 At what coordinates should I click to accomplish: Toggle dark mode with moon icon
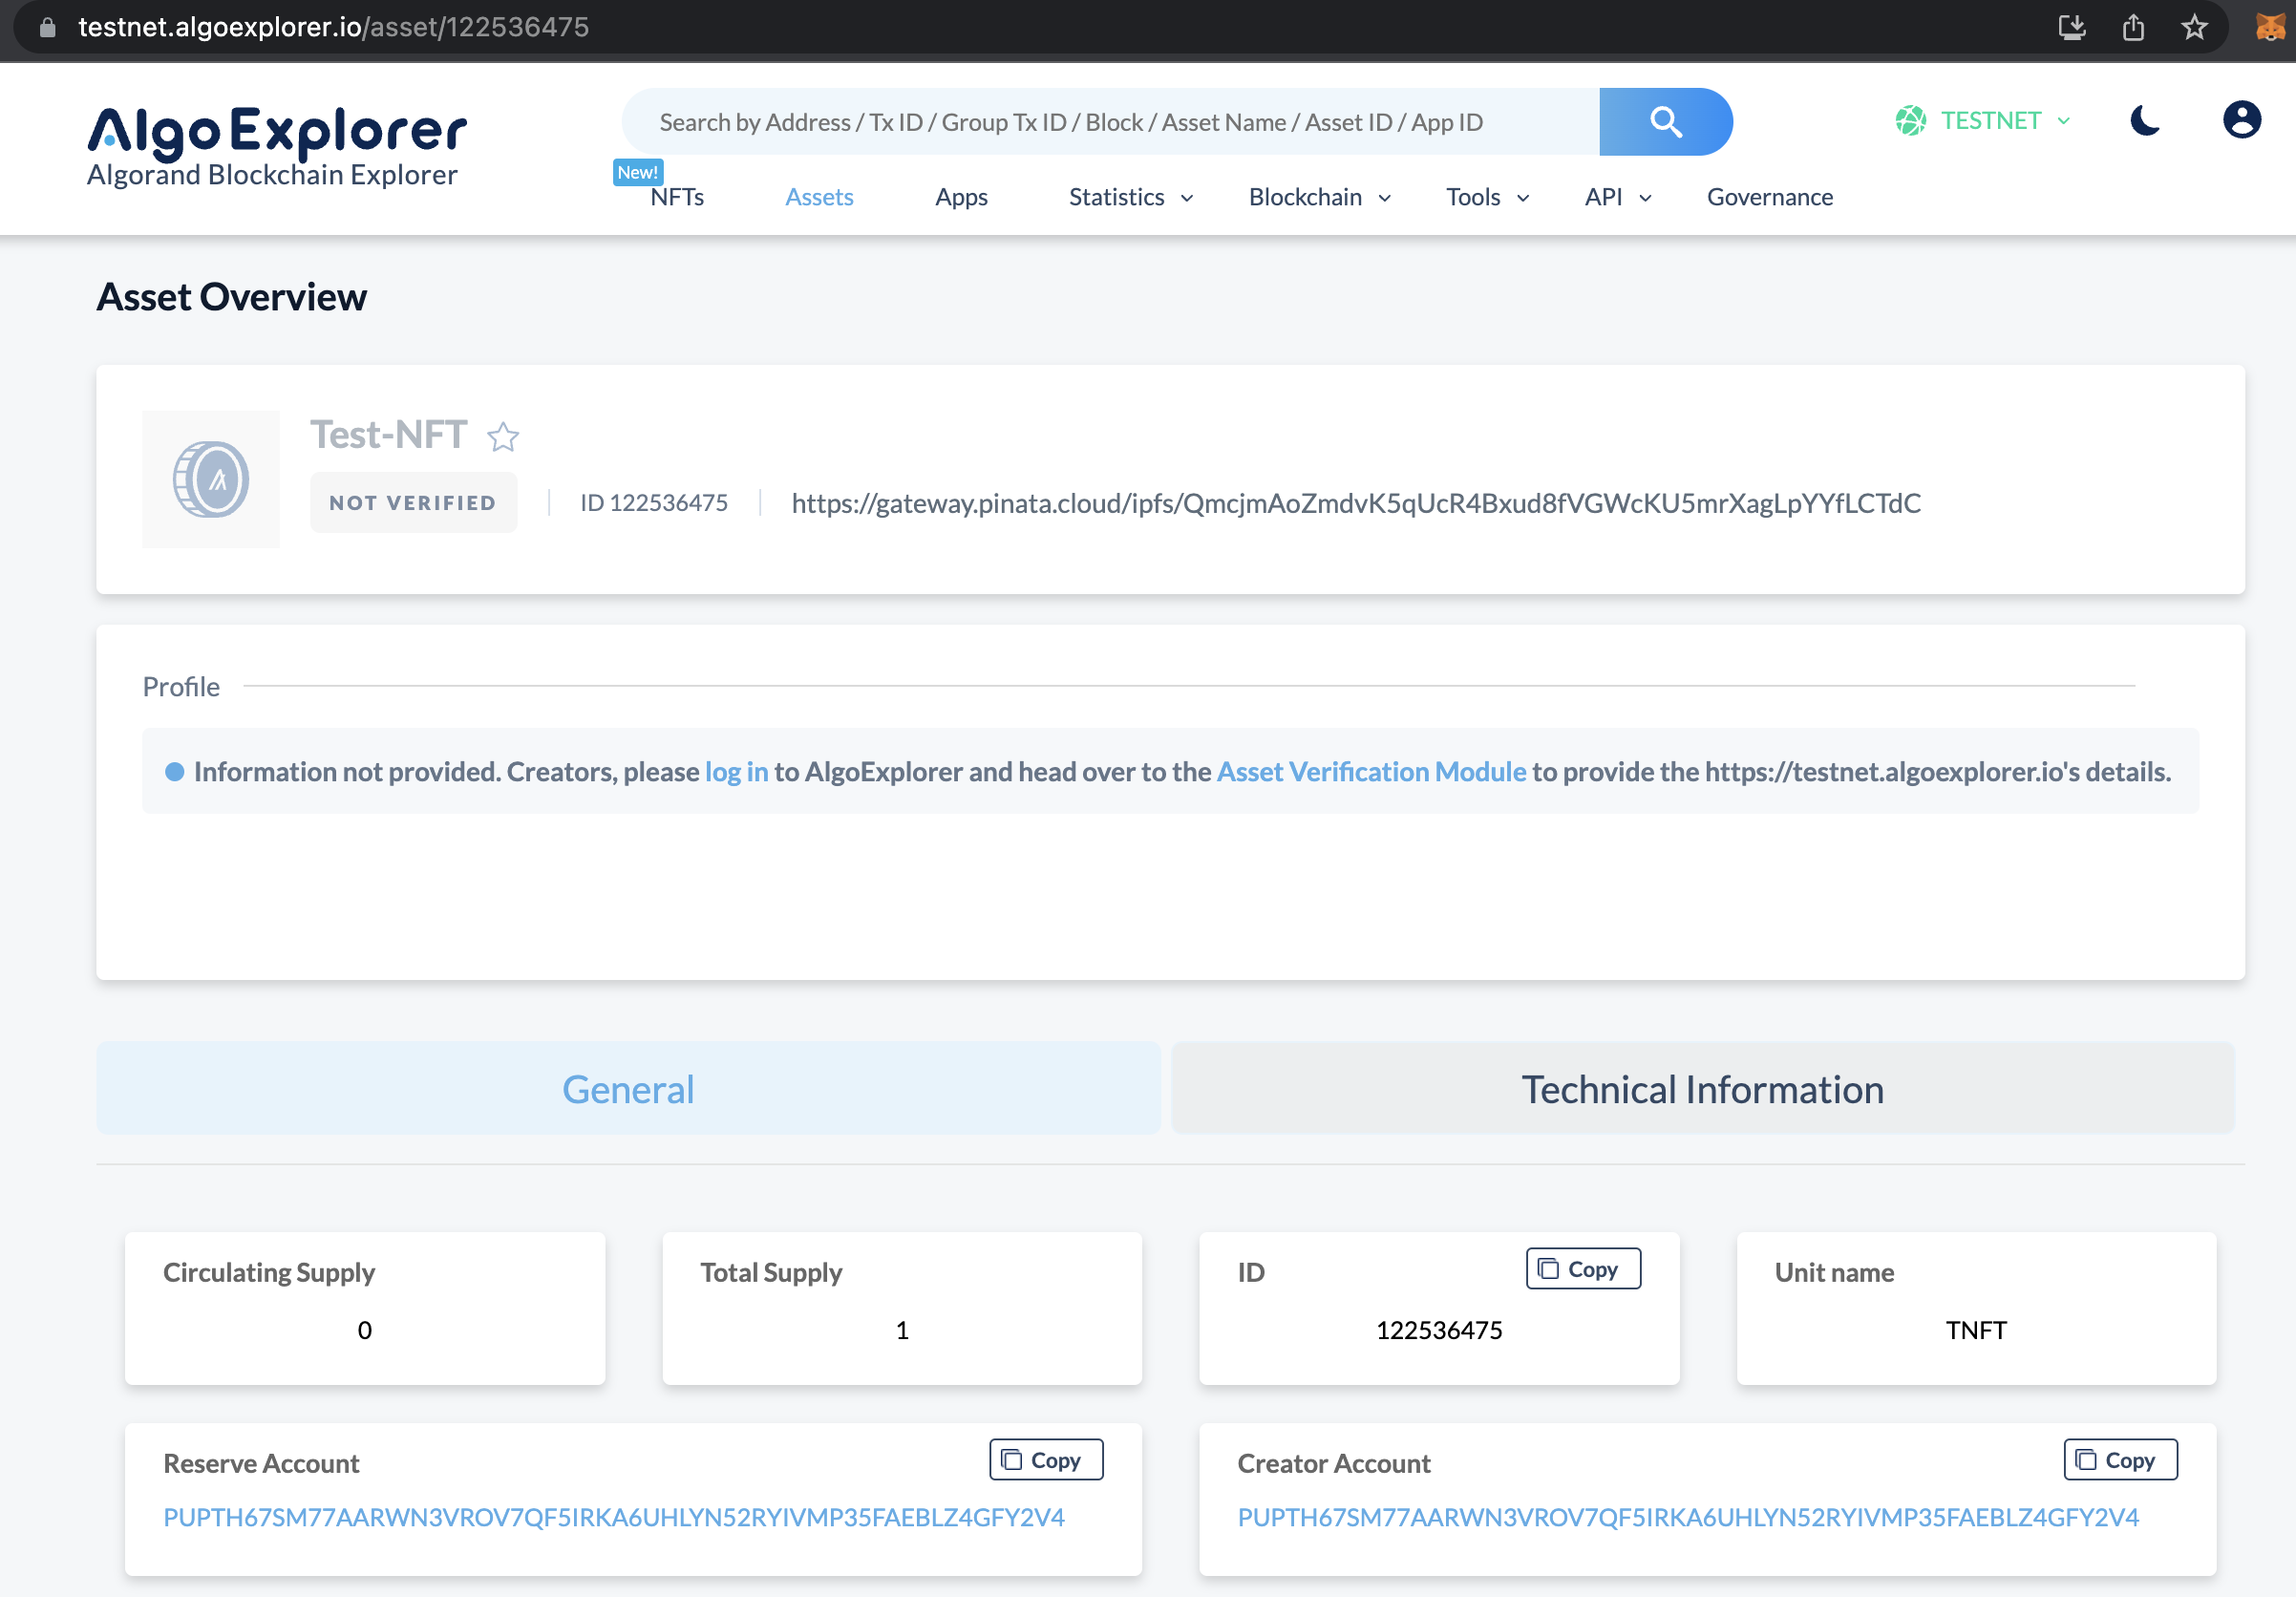(2145, 121)
